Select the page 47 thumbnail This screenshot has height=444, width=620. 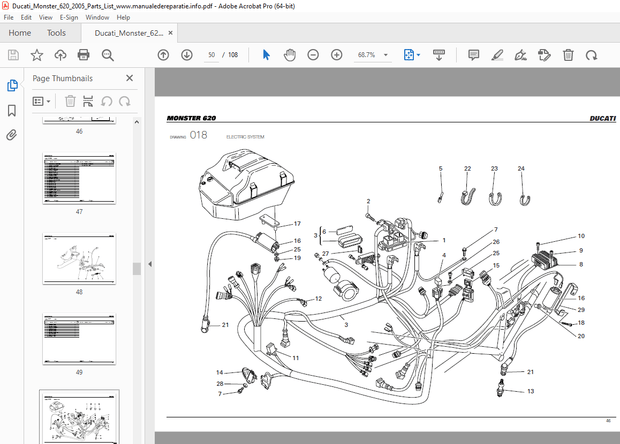click(79, 178)
